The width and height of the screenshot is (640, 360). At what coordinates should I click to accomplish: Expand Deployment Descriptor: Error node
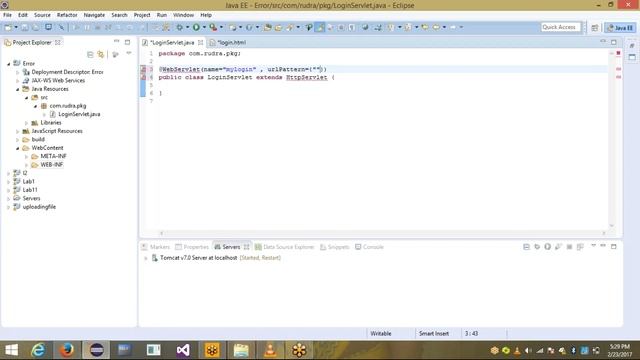point(18,72)
